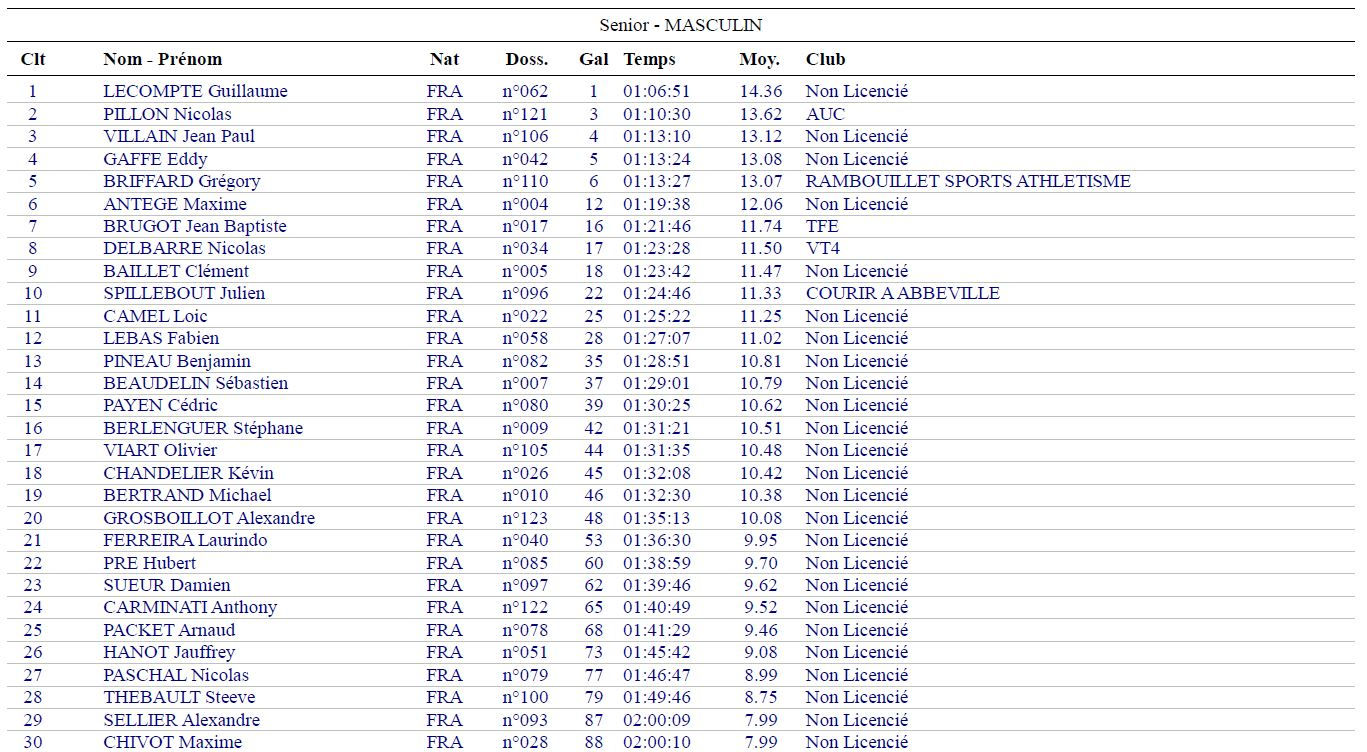
Task: Click the time 01:06:51
Action: click(657, 91)
